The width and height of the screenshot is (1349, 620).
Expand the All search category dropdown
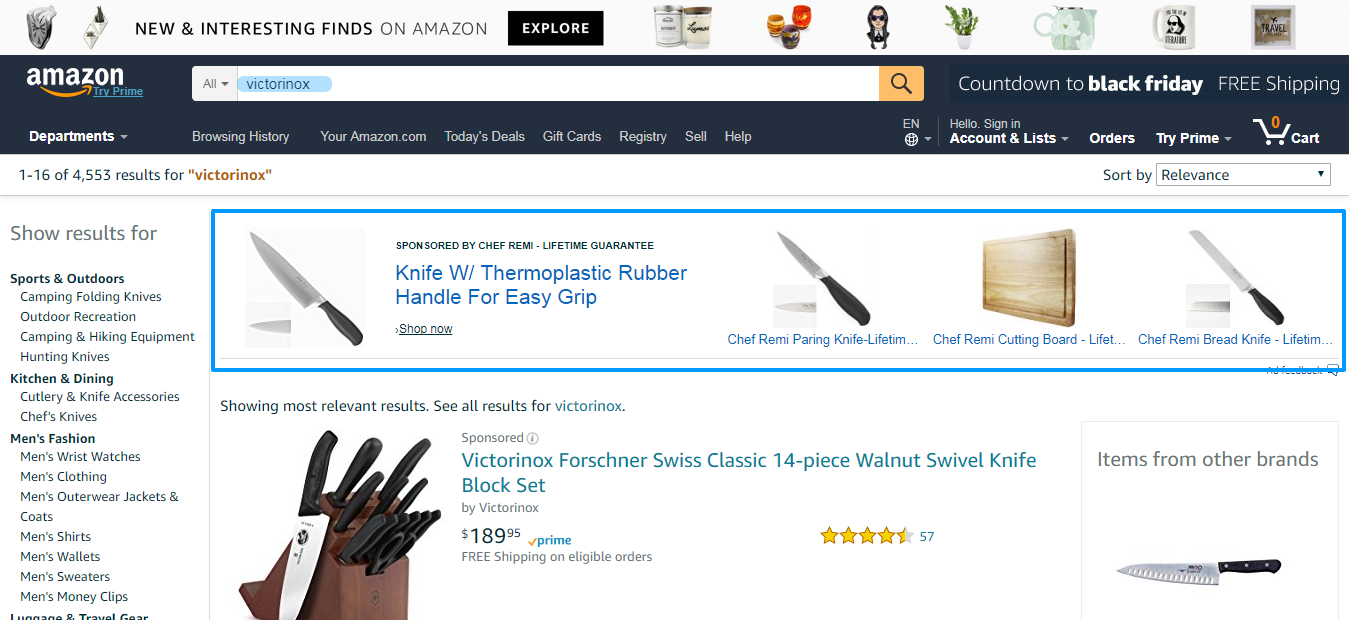(x=215, y=84)
